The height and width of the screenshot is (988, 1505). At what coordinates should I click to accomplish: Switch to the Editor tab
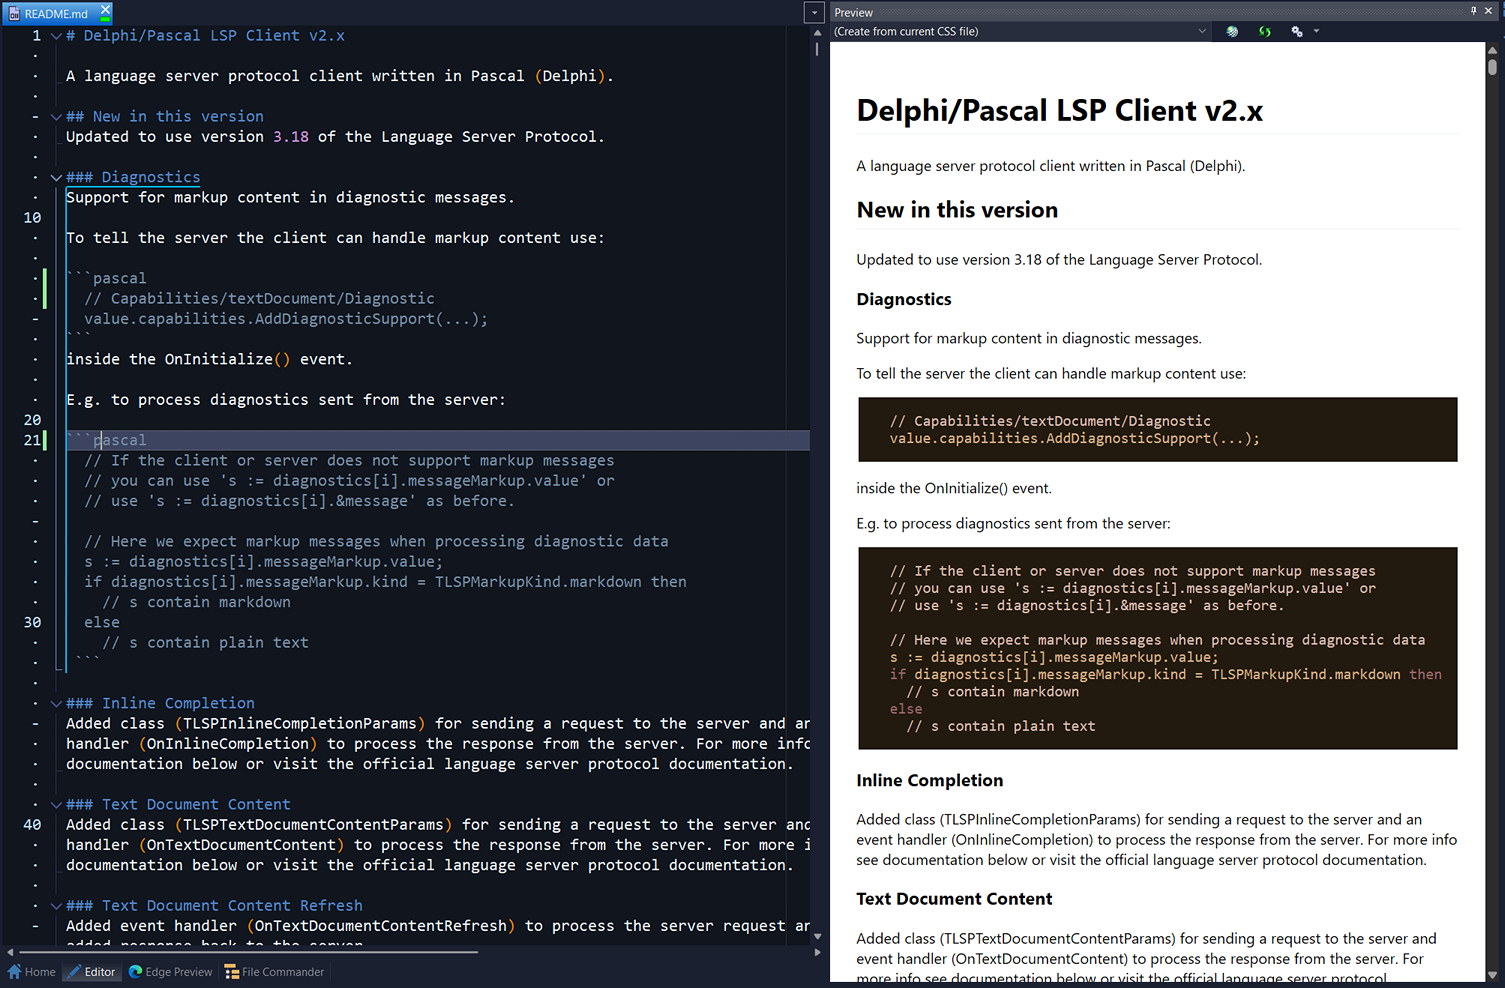click(90, 972)
